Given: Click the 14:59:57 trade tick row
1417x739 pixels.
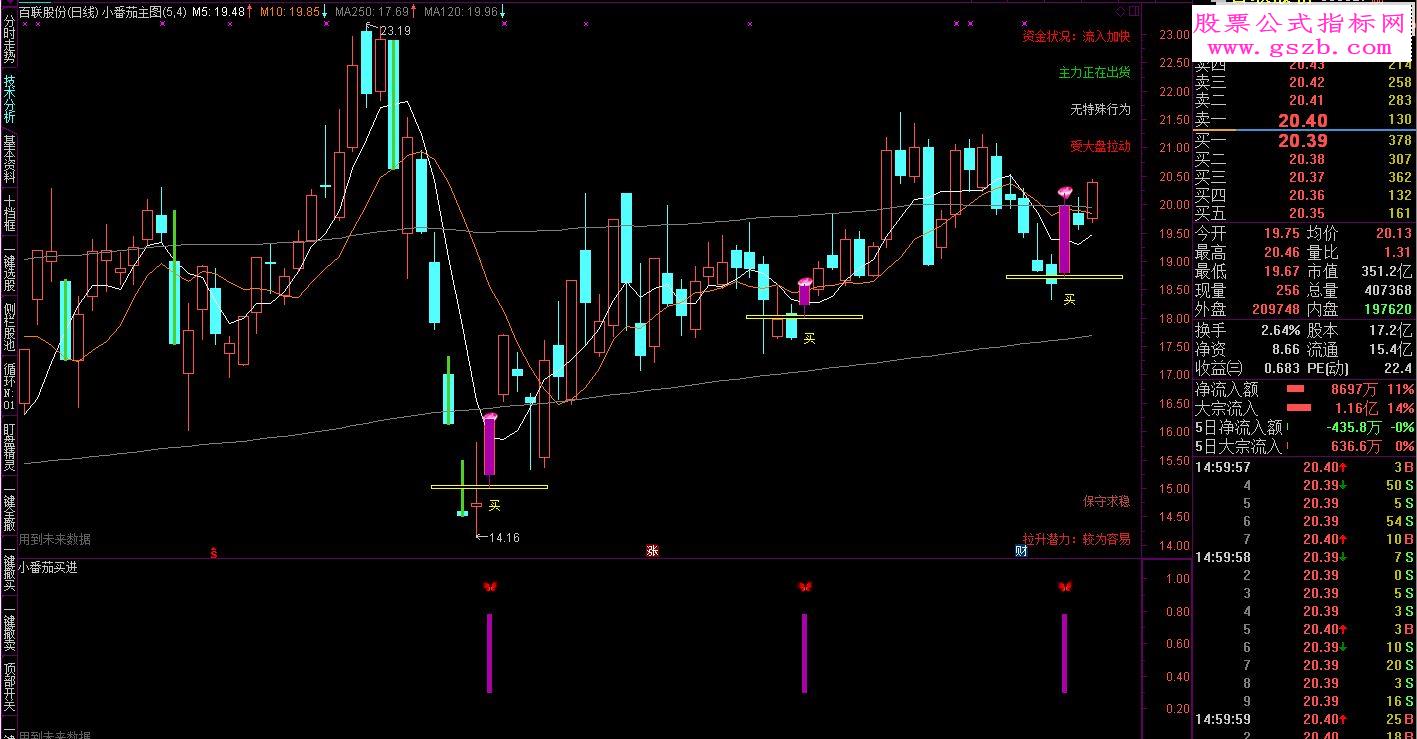Looking at the screenshot, I should tap(1304, 467).
